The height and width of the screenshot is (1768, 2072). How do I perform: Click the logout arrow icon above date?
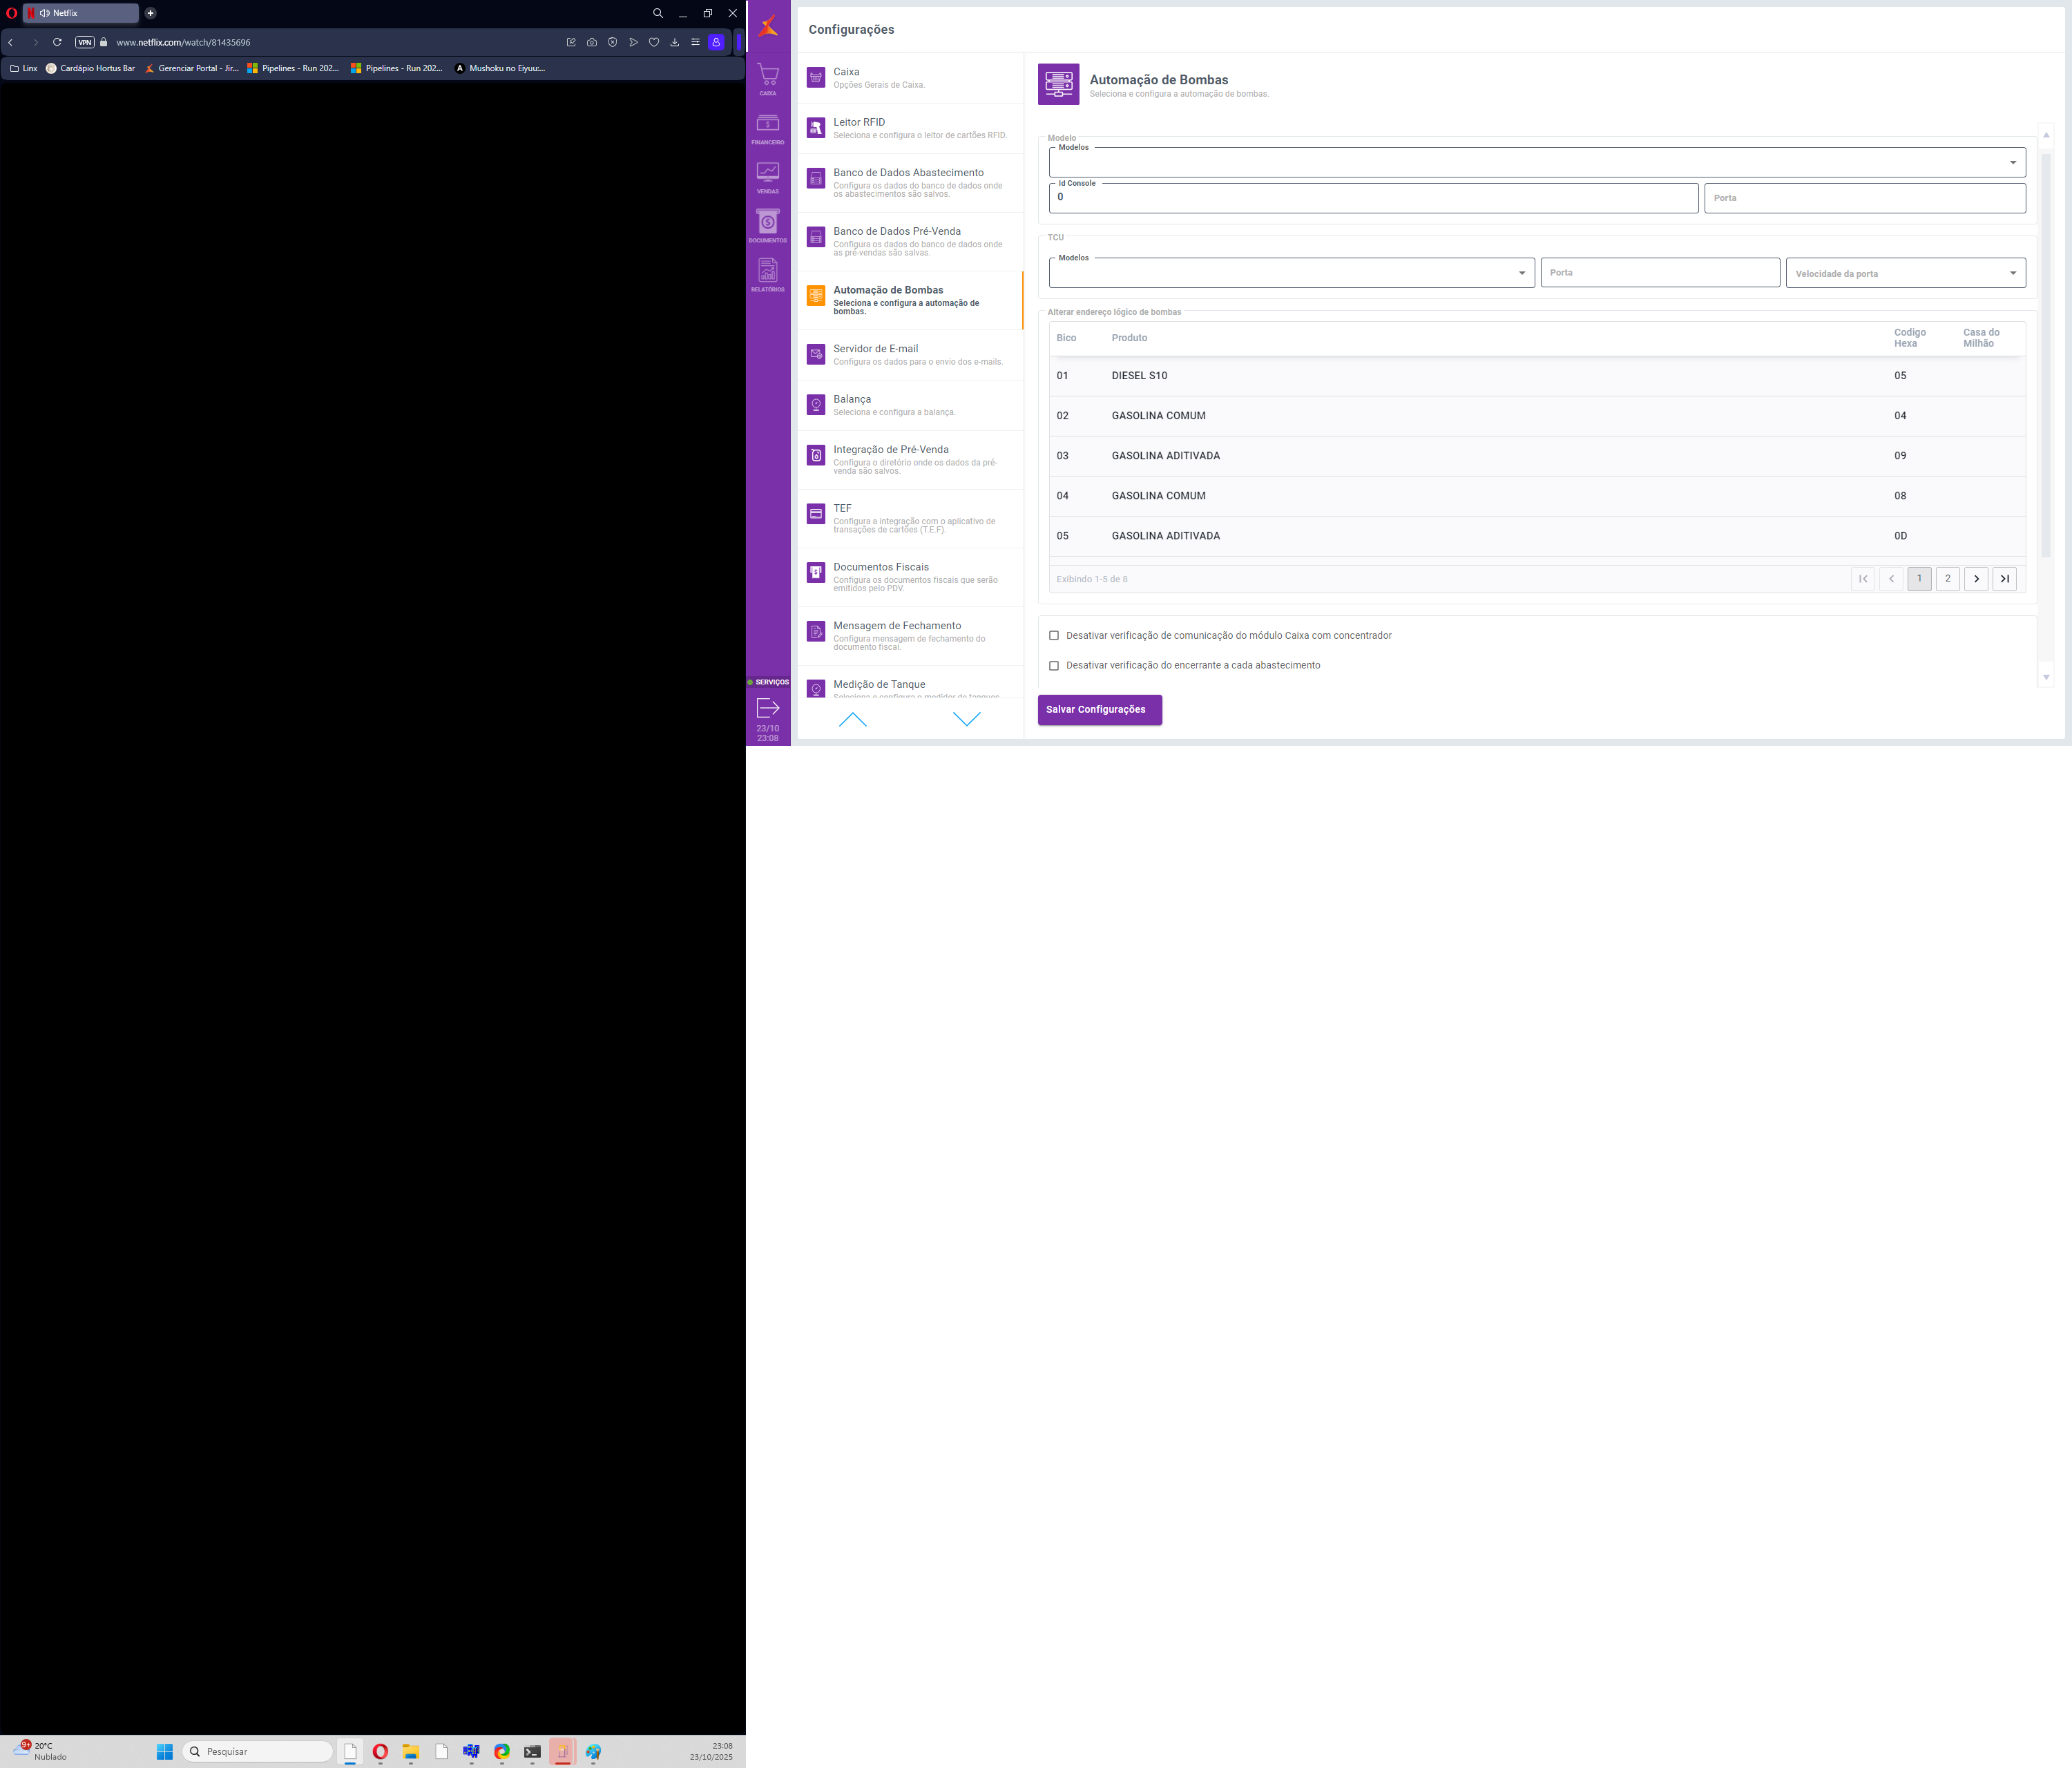(x=767, y=708)
